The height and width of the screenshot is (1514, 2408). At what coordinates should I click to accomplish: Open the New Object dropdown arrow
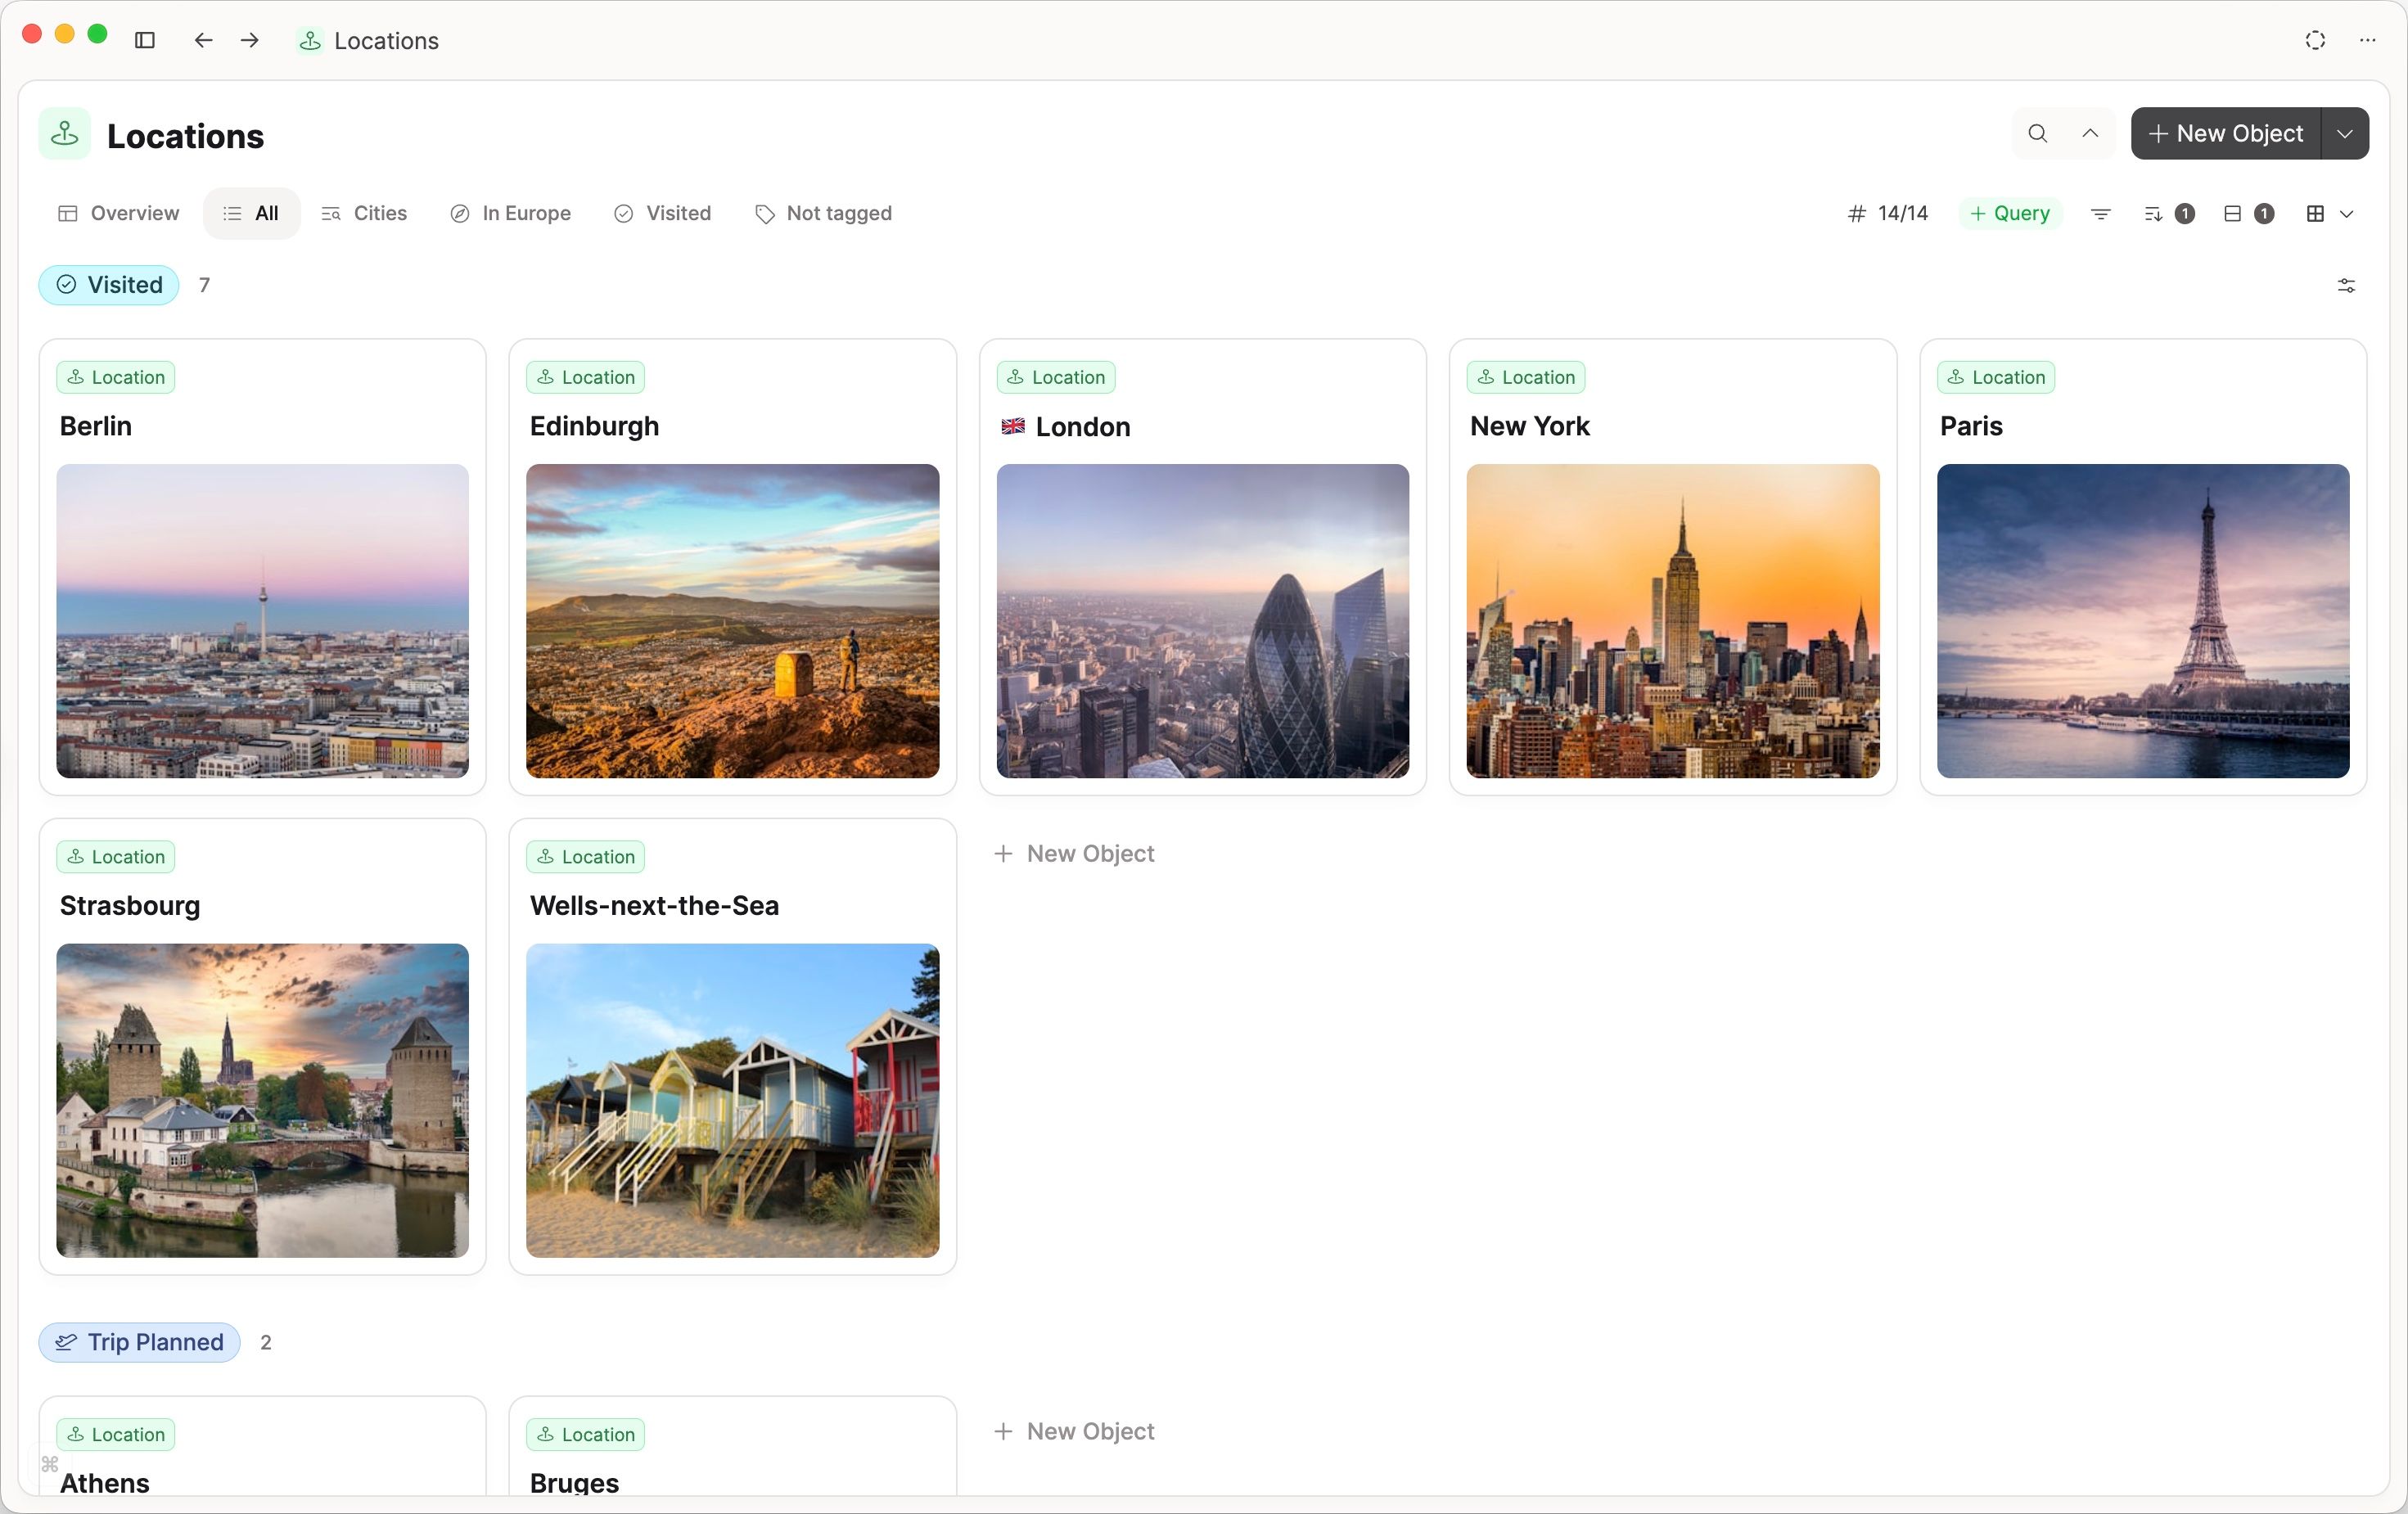pyautogui.click(x=2344, y=133)
